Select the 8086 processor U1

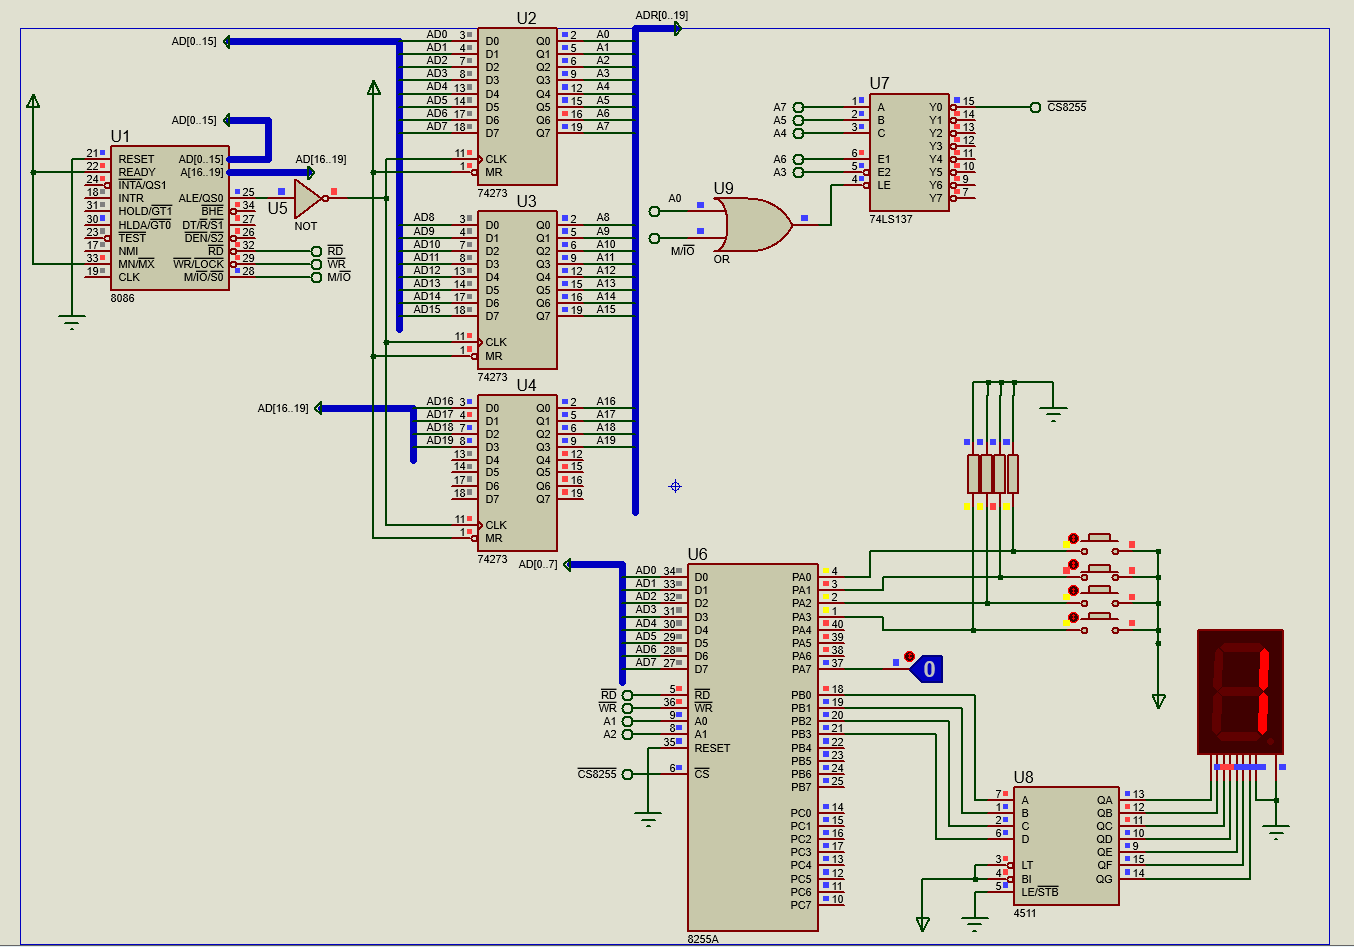click(170, 220)
